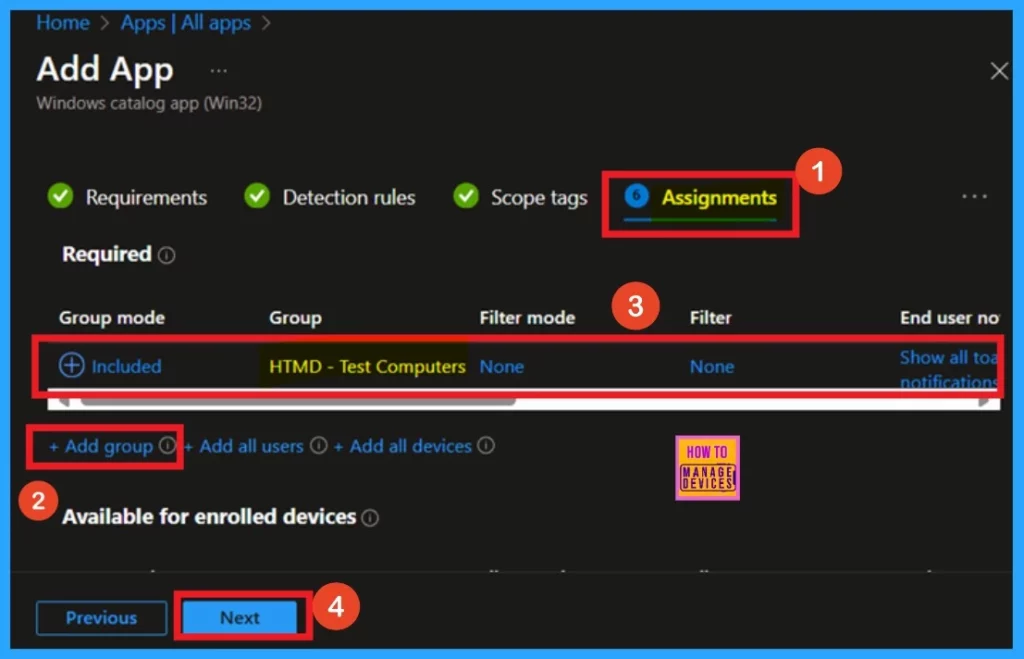Click the Filter mode None link
The image size is (1024, 659).
click(502, 366)
